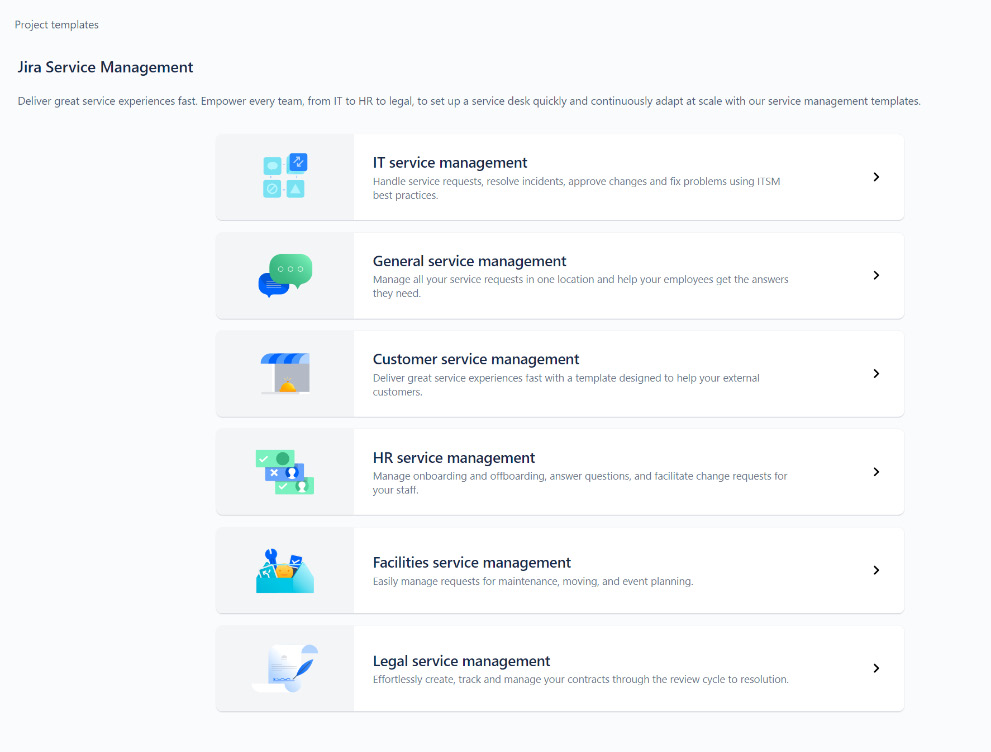Click the Customer service management storefront icon

(x=285, y=373)
